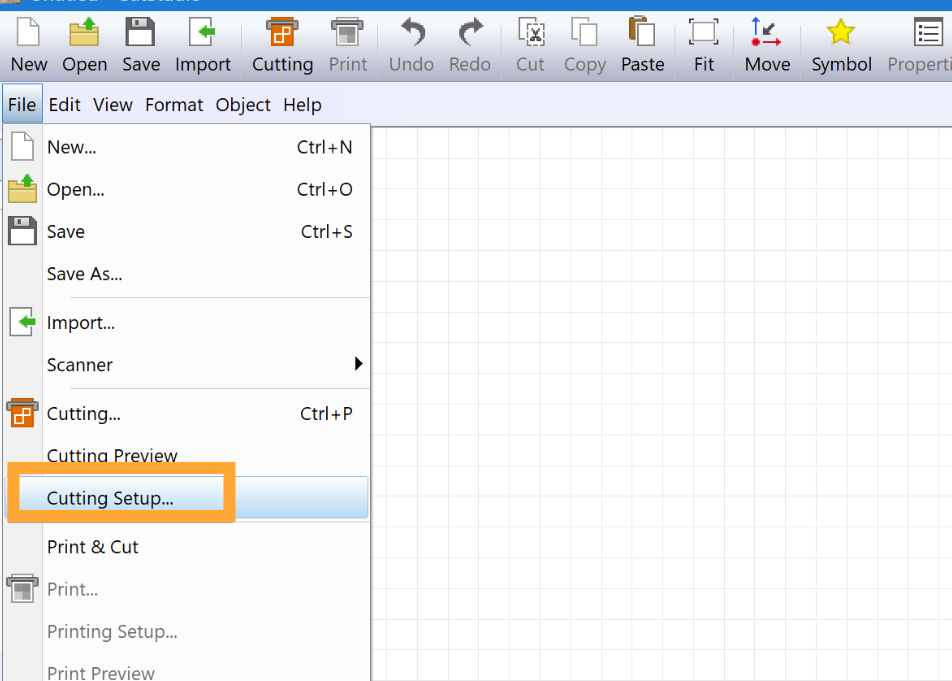The height and width of the screenshot is (681, 952).
Task: Click the Properties toolbar icon
Action: click(x=928, y=33)
